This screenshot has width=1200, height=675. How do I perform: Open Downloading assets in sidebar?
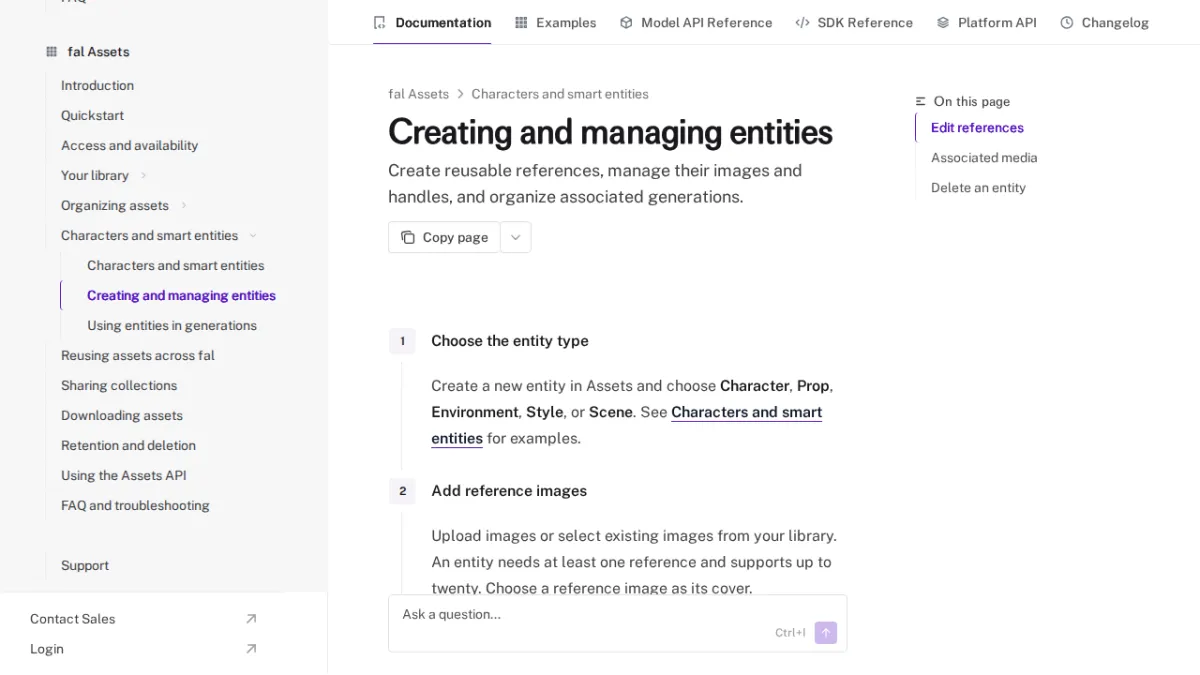(x=122, y=416)
